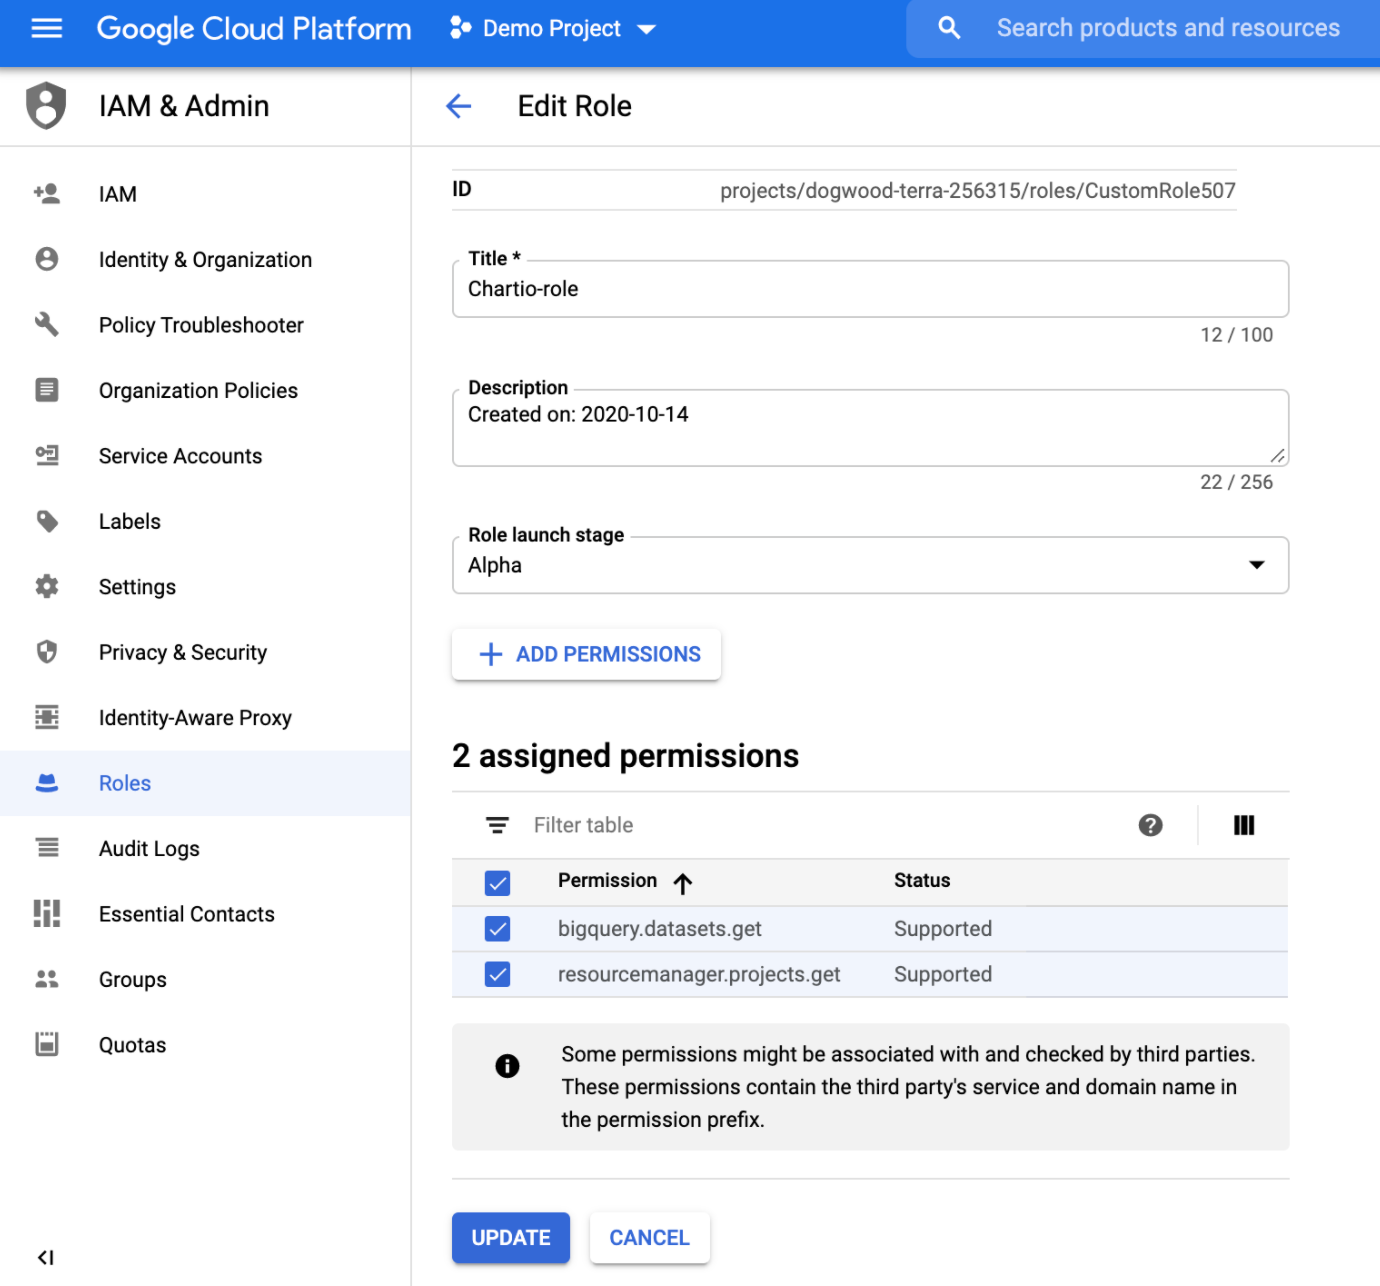Click the "2 assigned permissions" heading
This screenshot has height=1286, width=1380.
(x=625, y=756)
